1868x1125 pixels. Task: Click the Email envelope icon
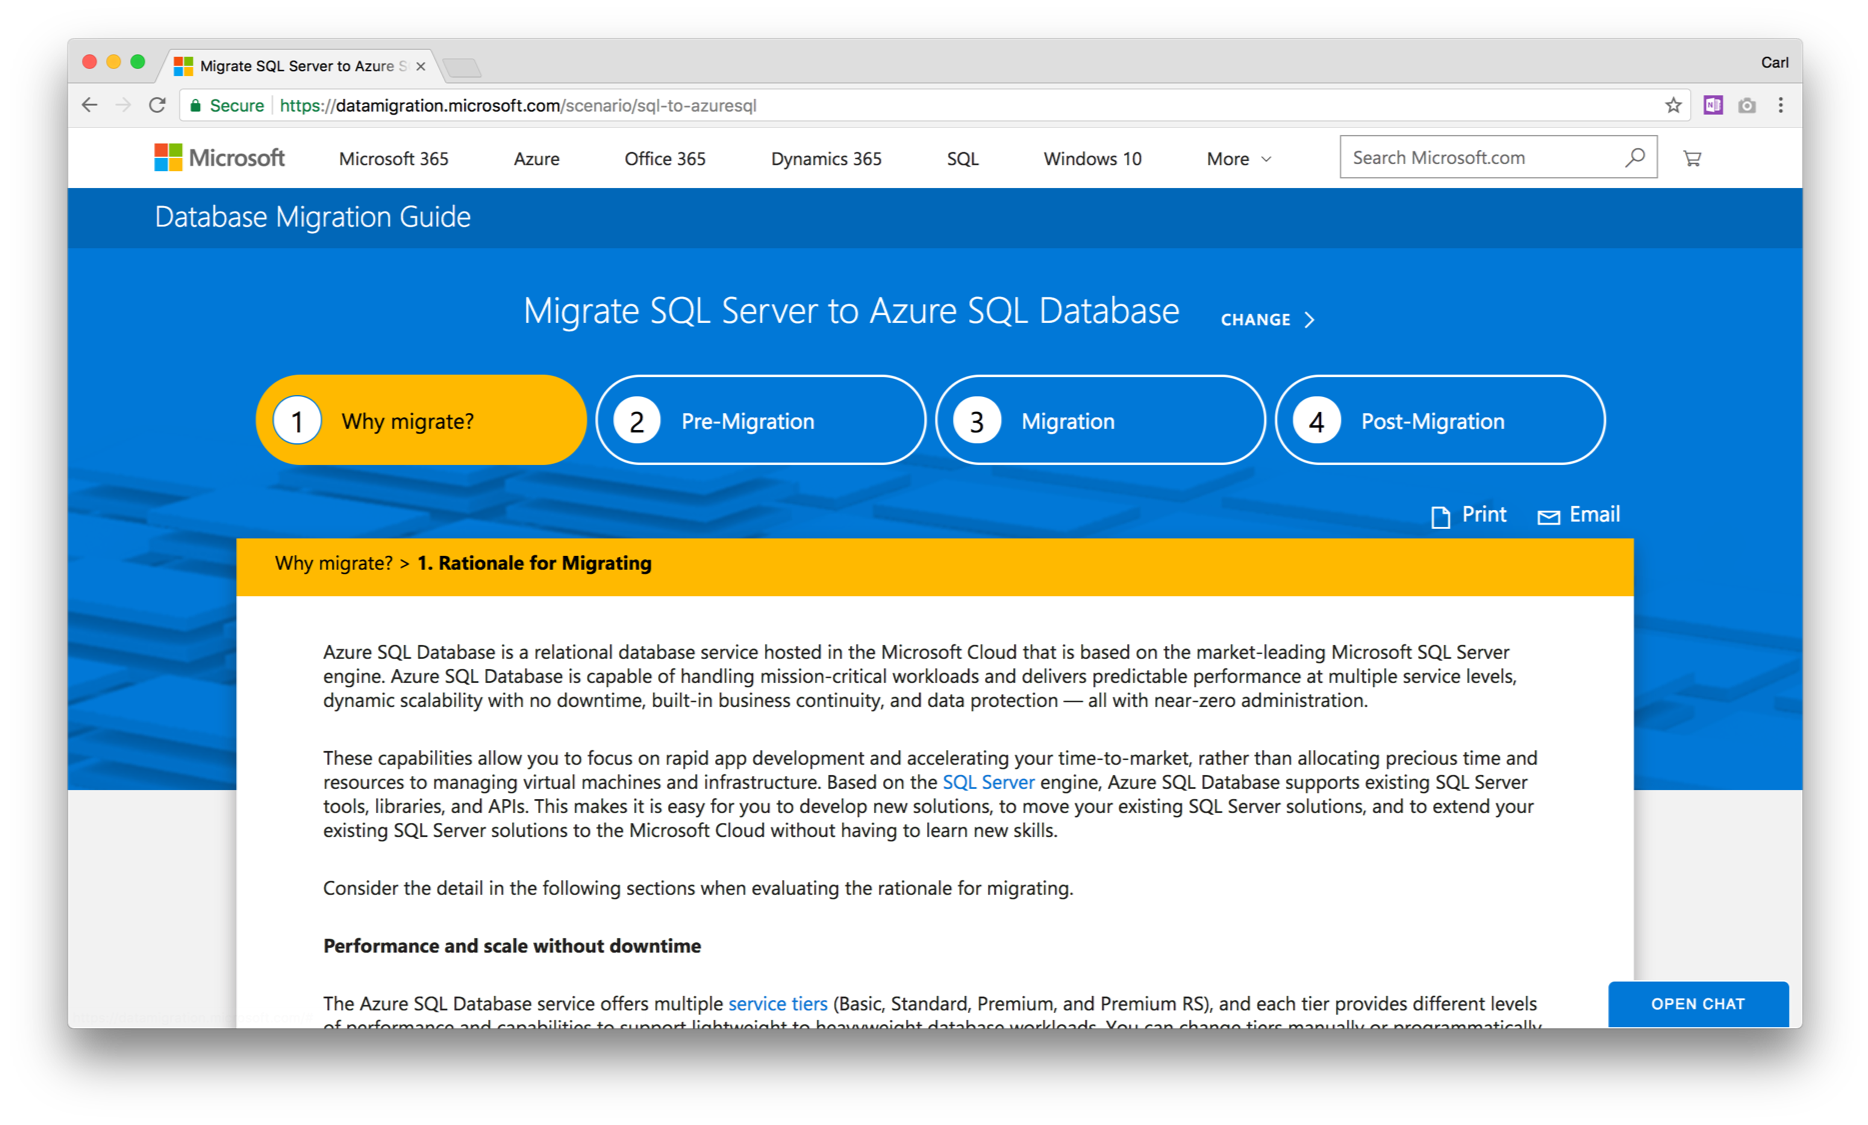click(1548, 516)
